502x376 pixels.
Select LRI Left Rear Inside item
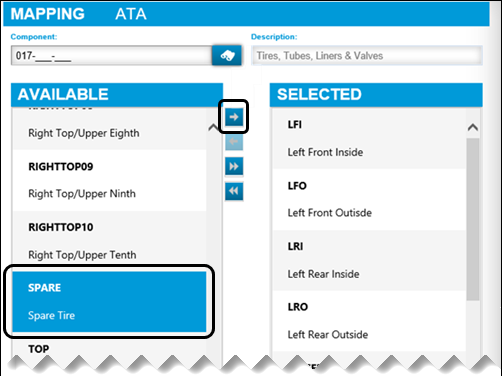[x=369, y=260]
